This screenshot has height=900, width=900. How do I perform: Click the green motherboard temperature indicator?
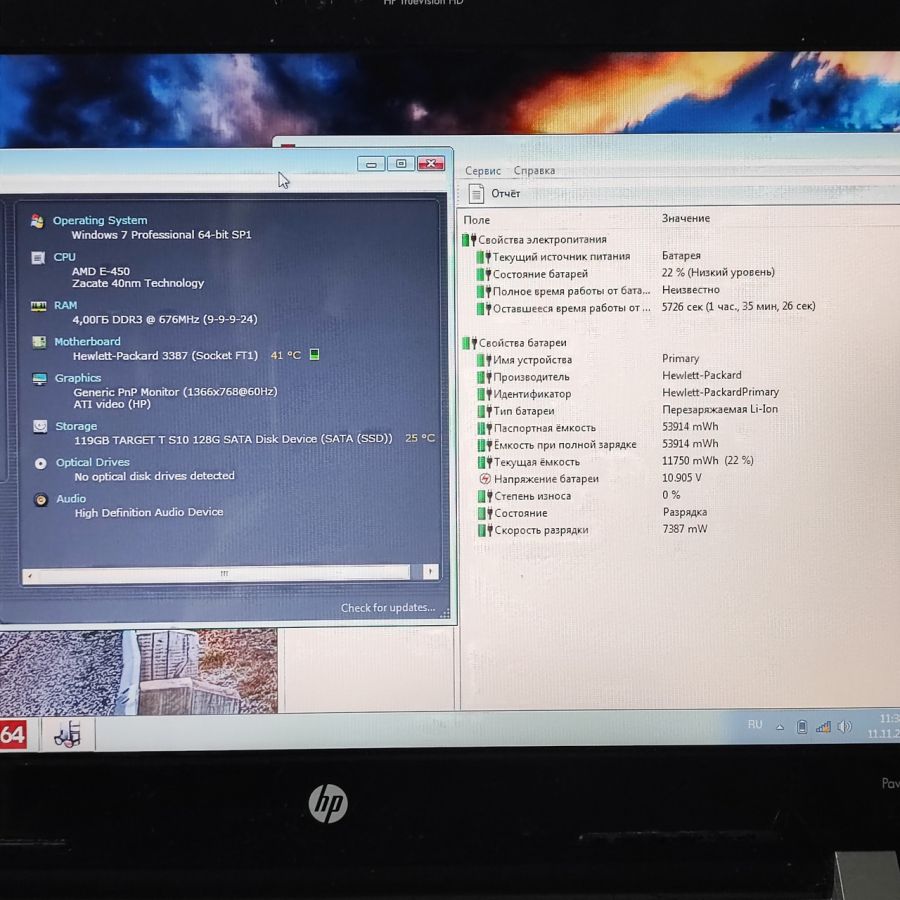point(314,354)
